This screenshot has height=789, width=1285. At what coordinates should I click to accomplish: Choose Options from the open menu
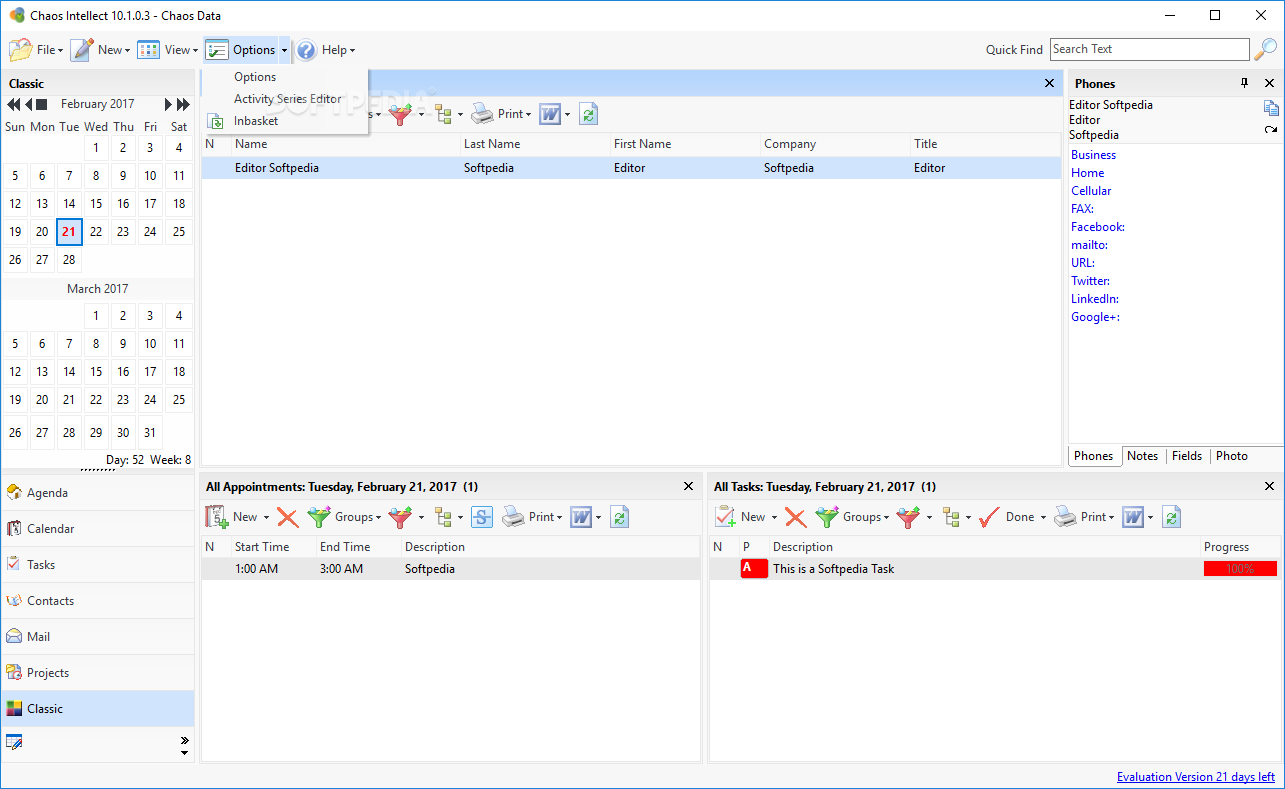255,77
